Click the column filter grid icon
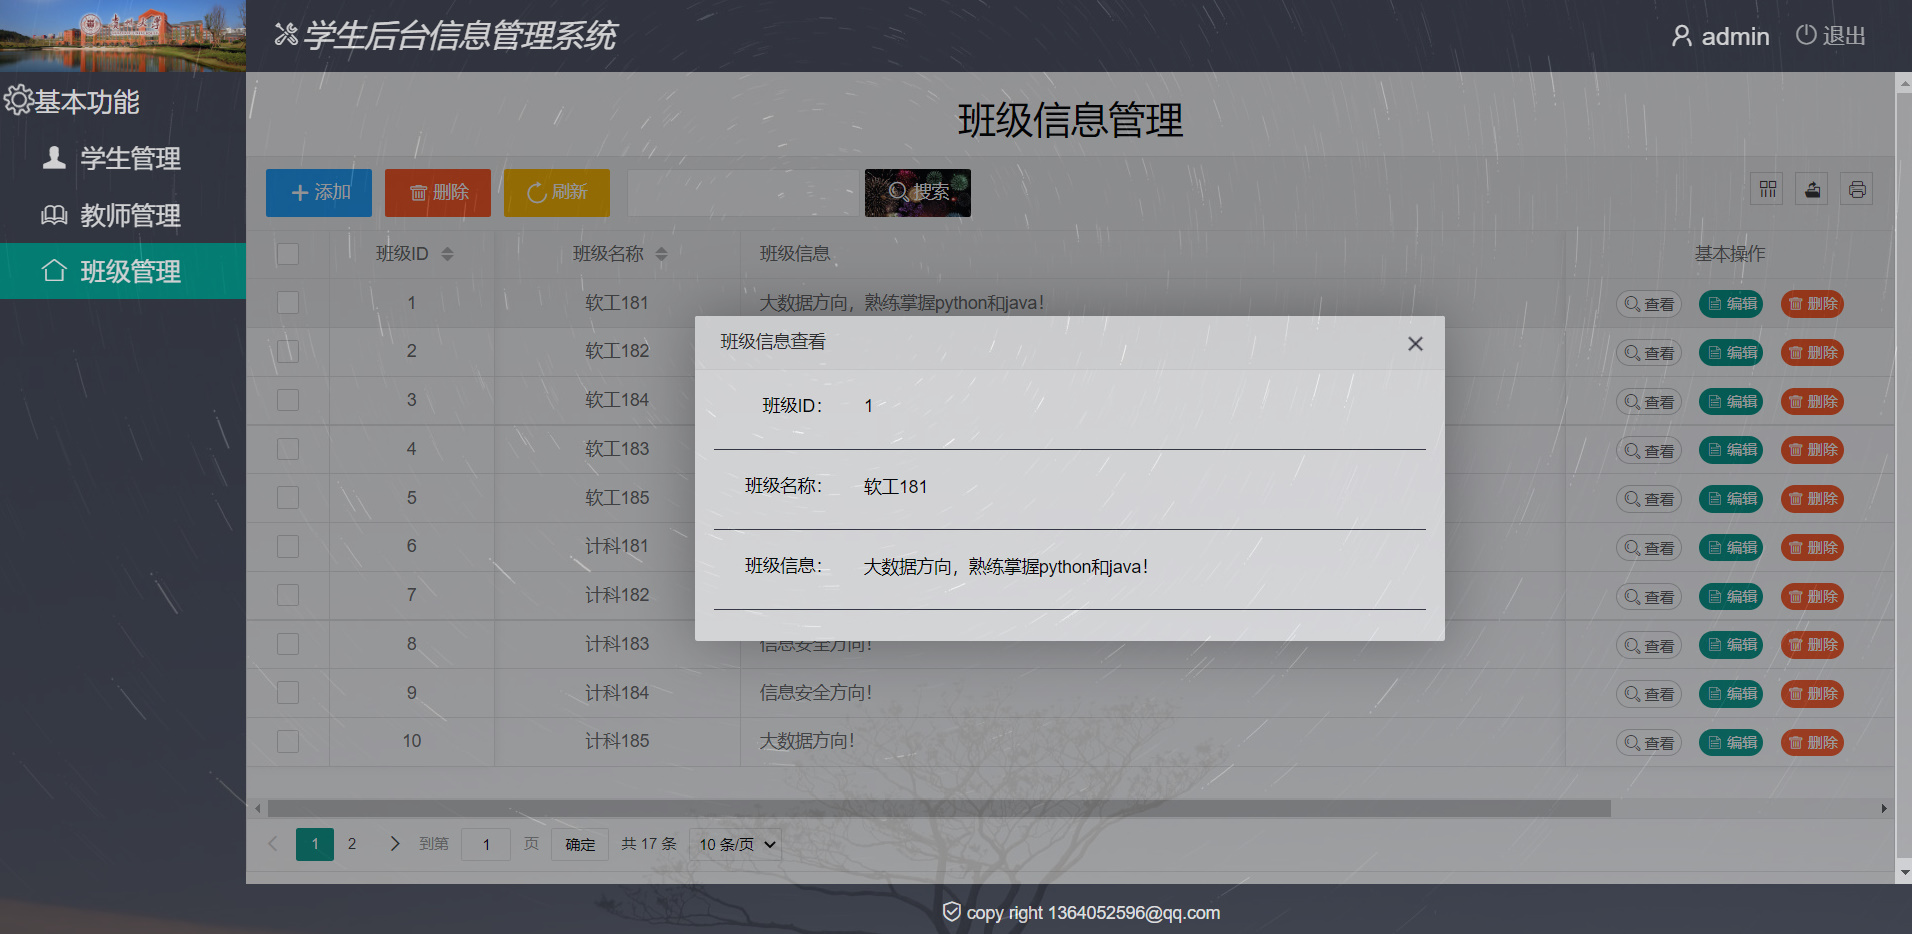 coord(1768,189)
